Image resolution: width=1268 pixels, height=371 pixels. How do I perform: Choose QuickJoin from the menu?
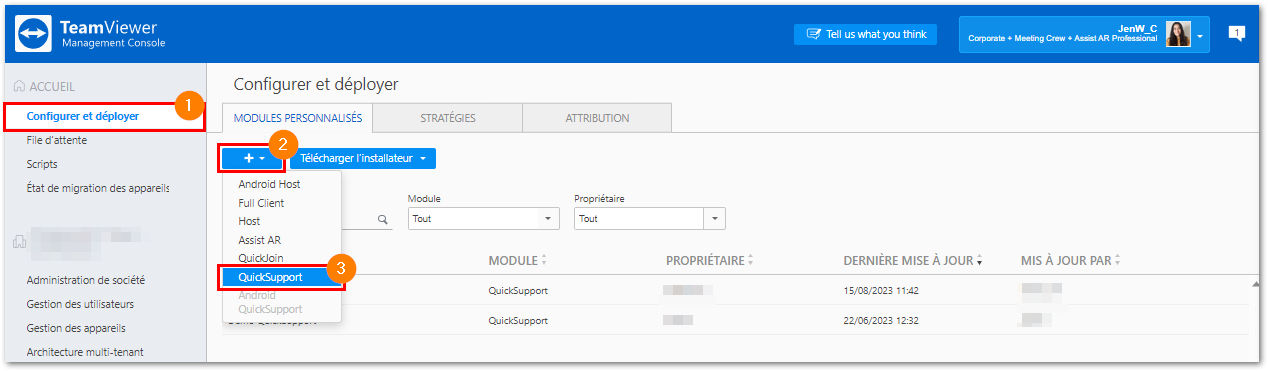[x=260, y=258]
